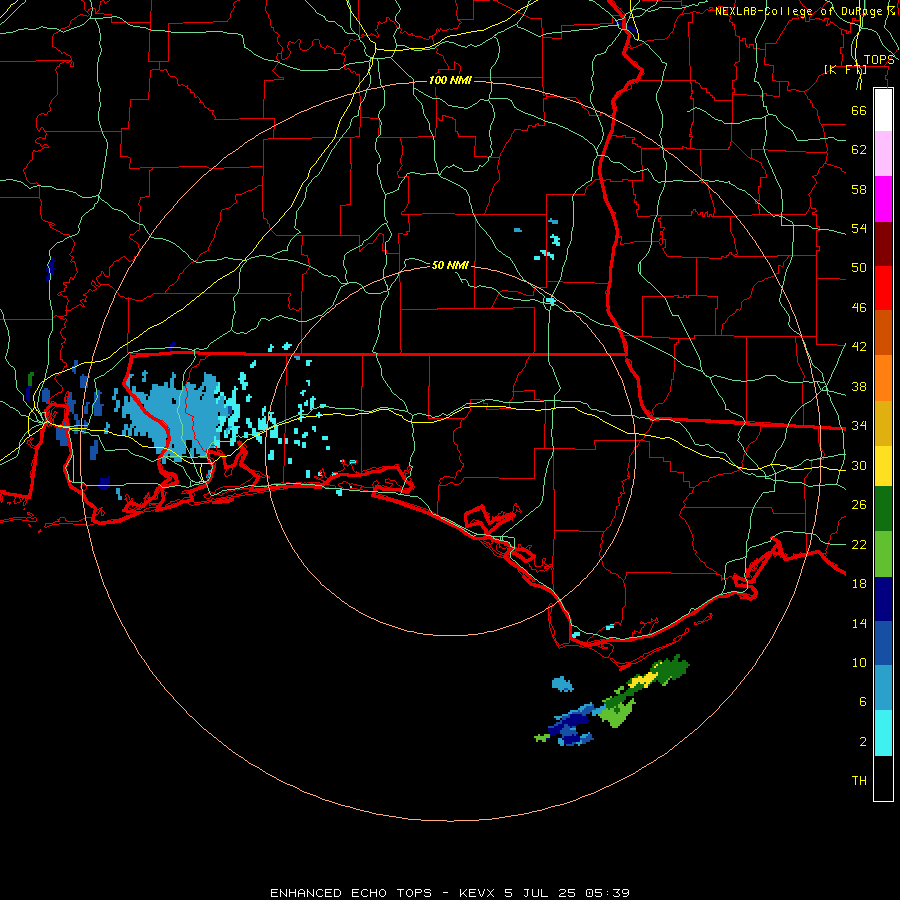
Task: Click the 100 NMI range ring label
Action: 450,80
